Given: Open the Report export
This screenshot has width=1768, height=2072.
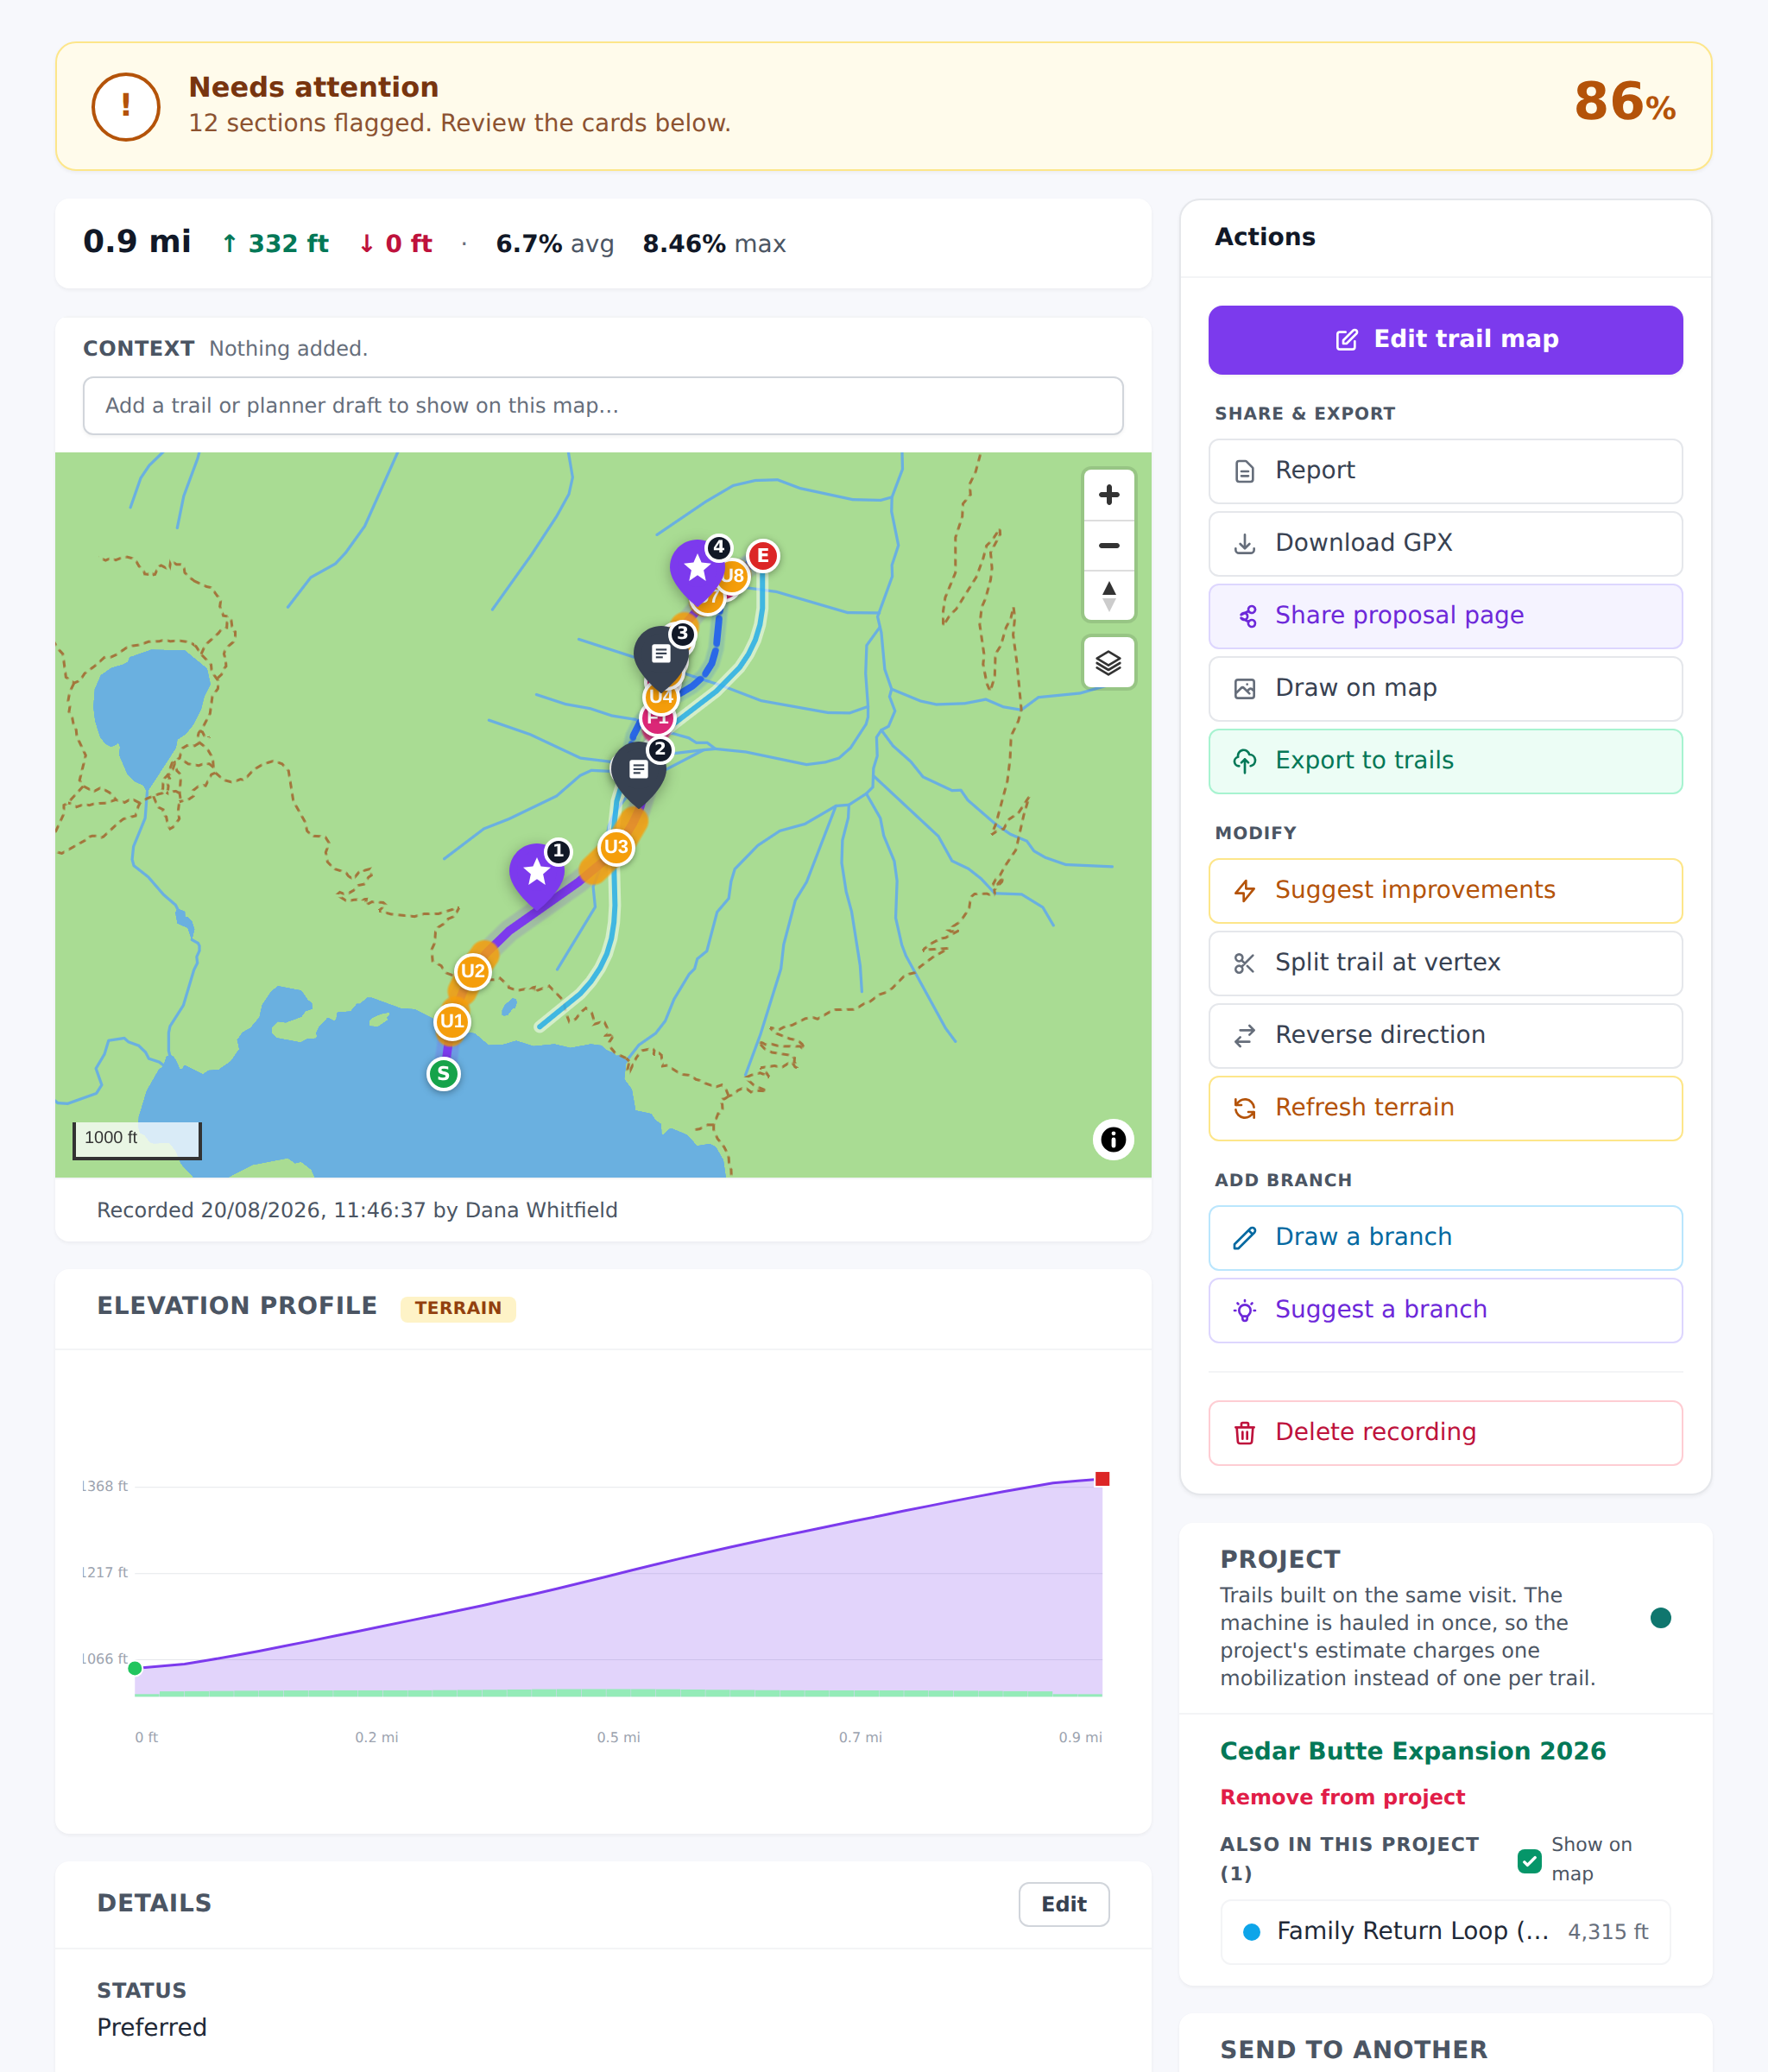Looking at the screenshot, I should [x=1445, y=471].
